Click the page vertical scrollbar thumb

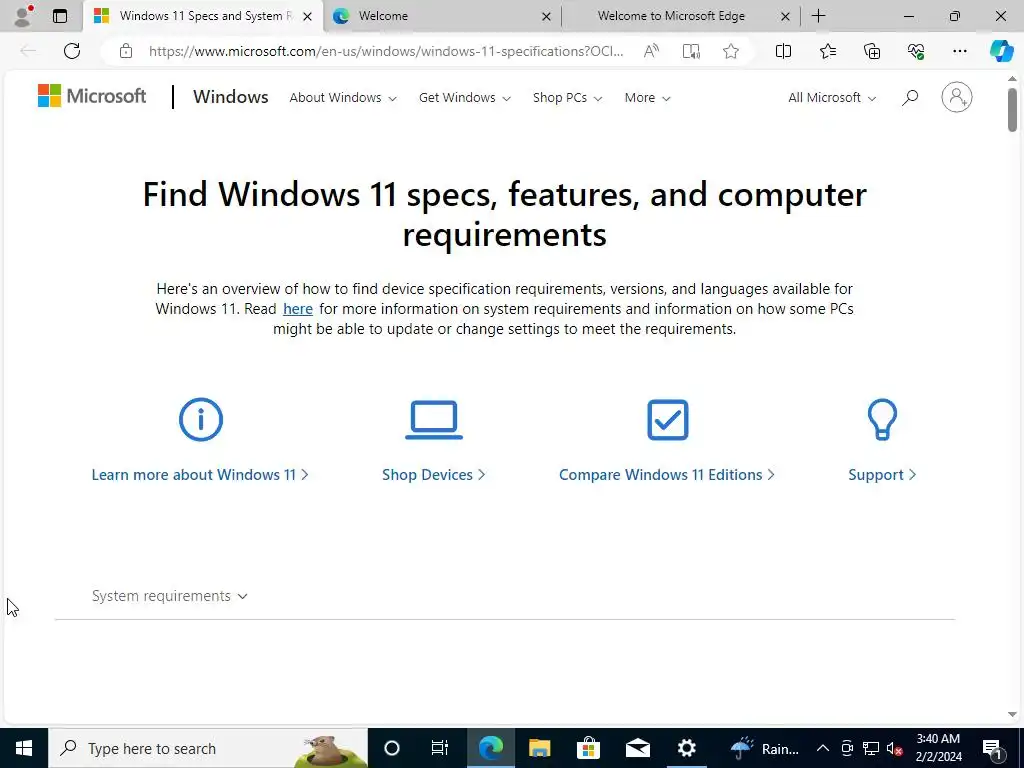click(x=1012, y=110)
